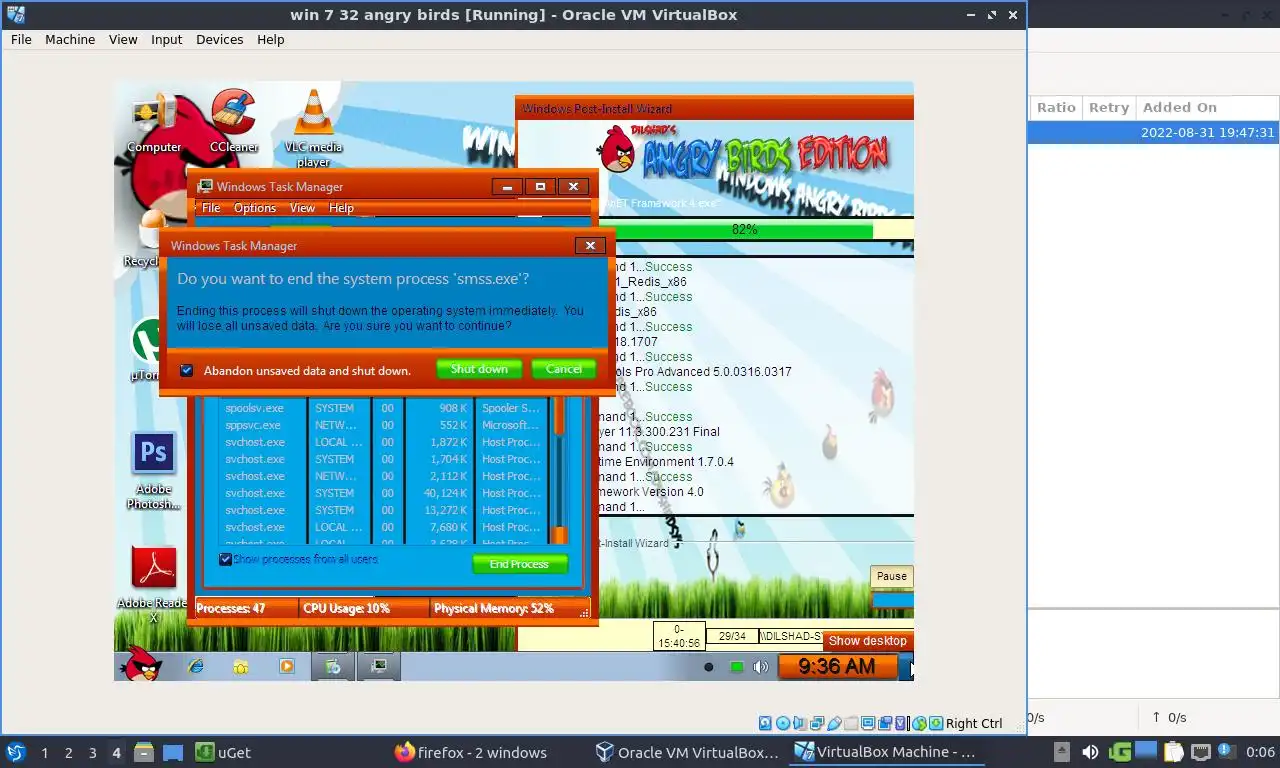Open VirtualBox Input menu
Viewport: 1280px width, 768px height.
[x=167, y=39]
